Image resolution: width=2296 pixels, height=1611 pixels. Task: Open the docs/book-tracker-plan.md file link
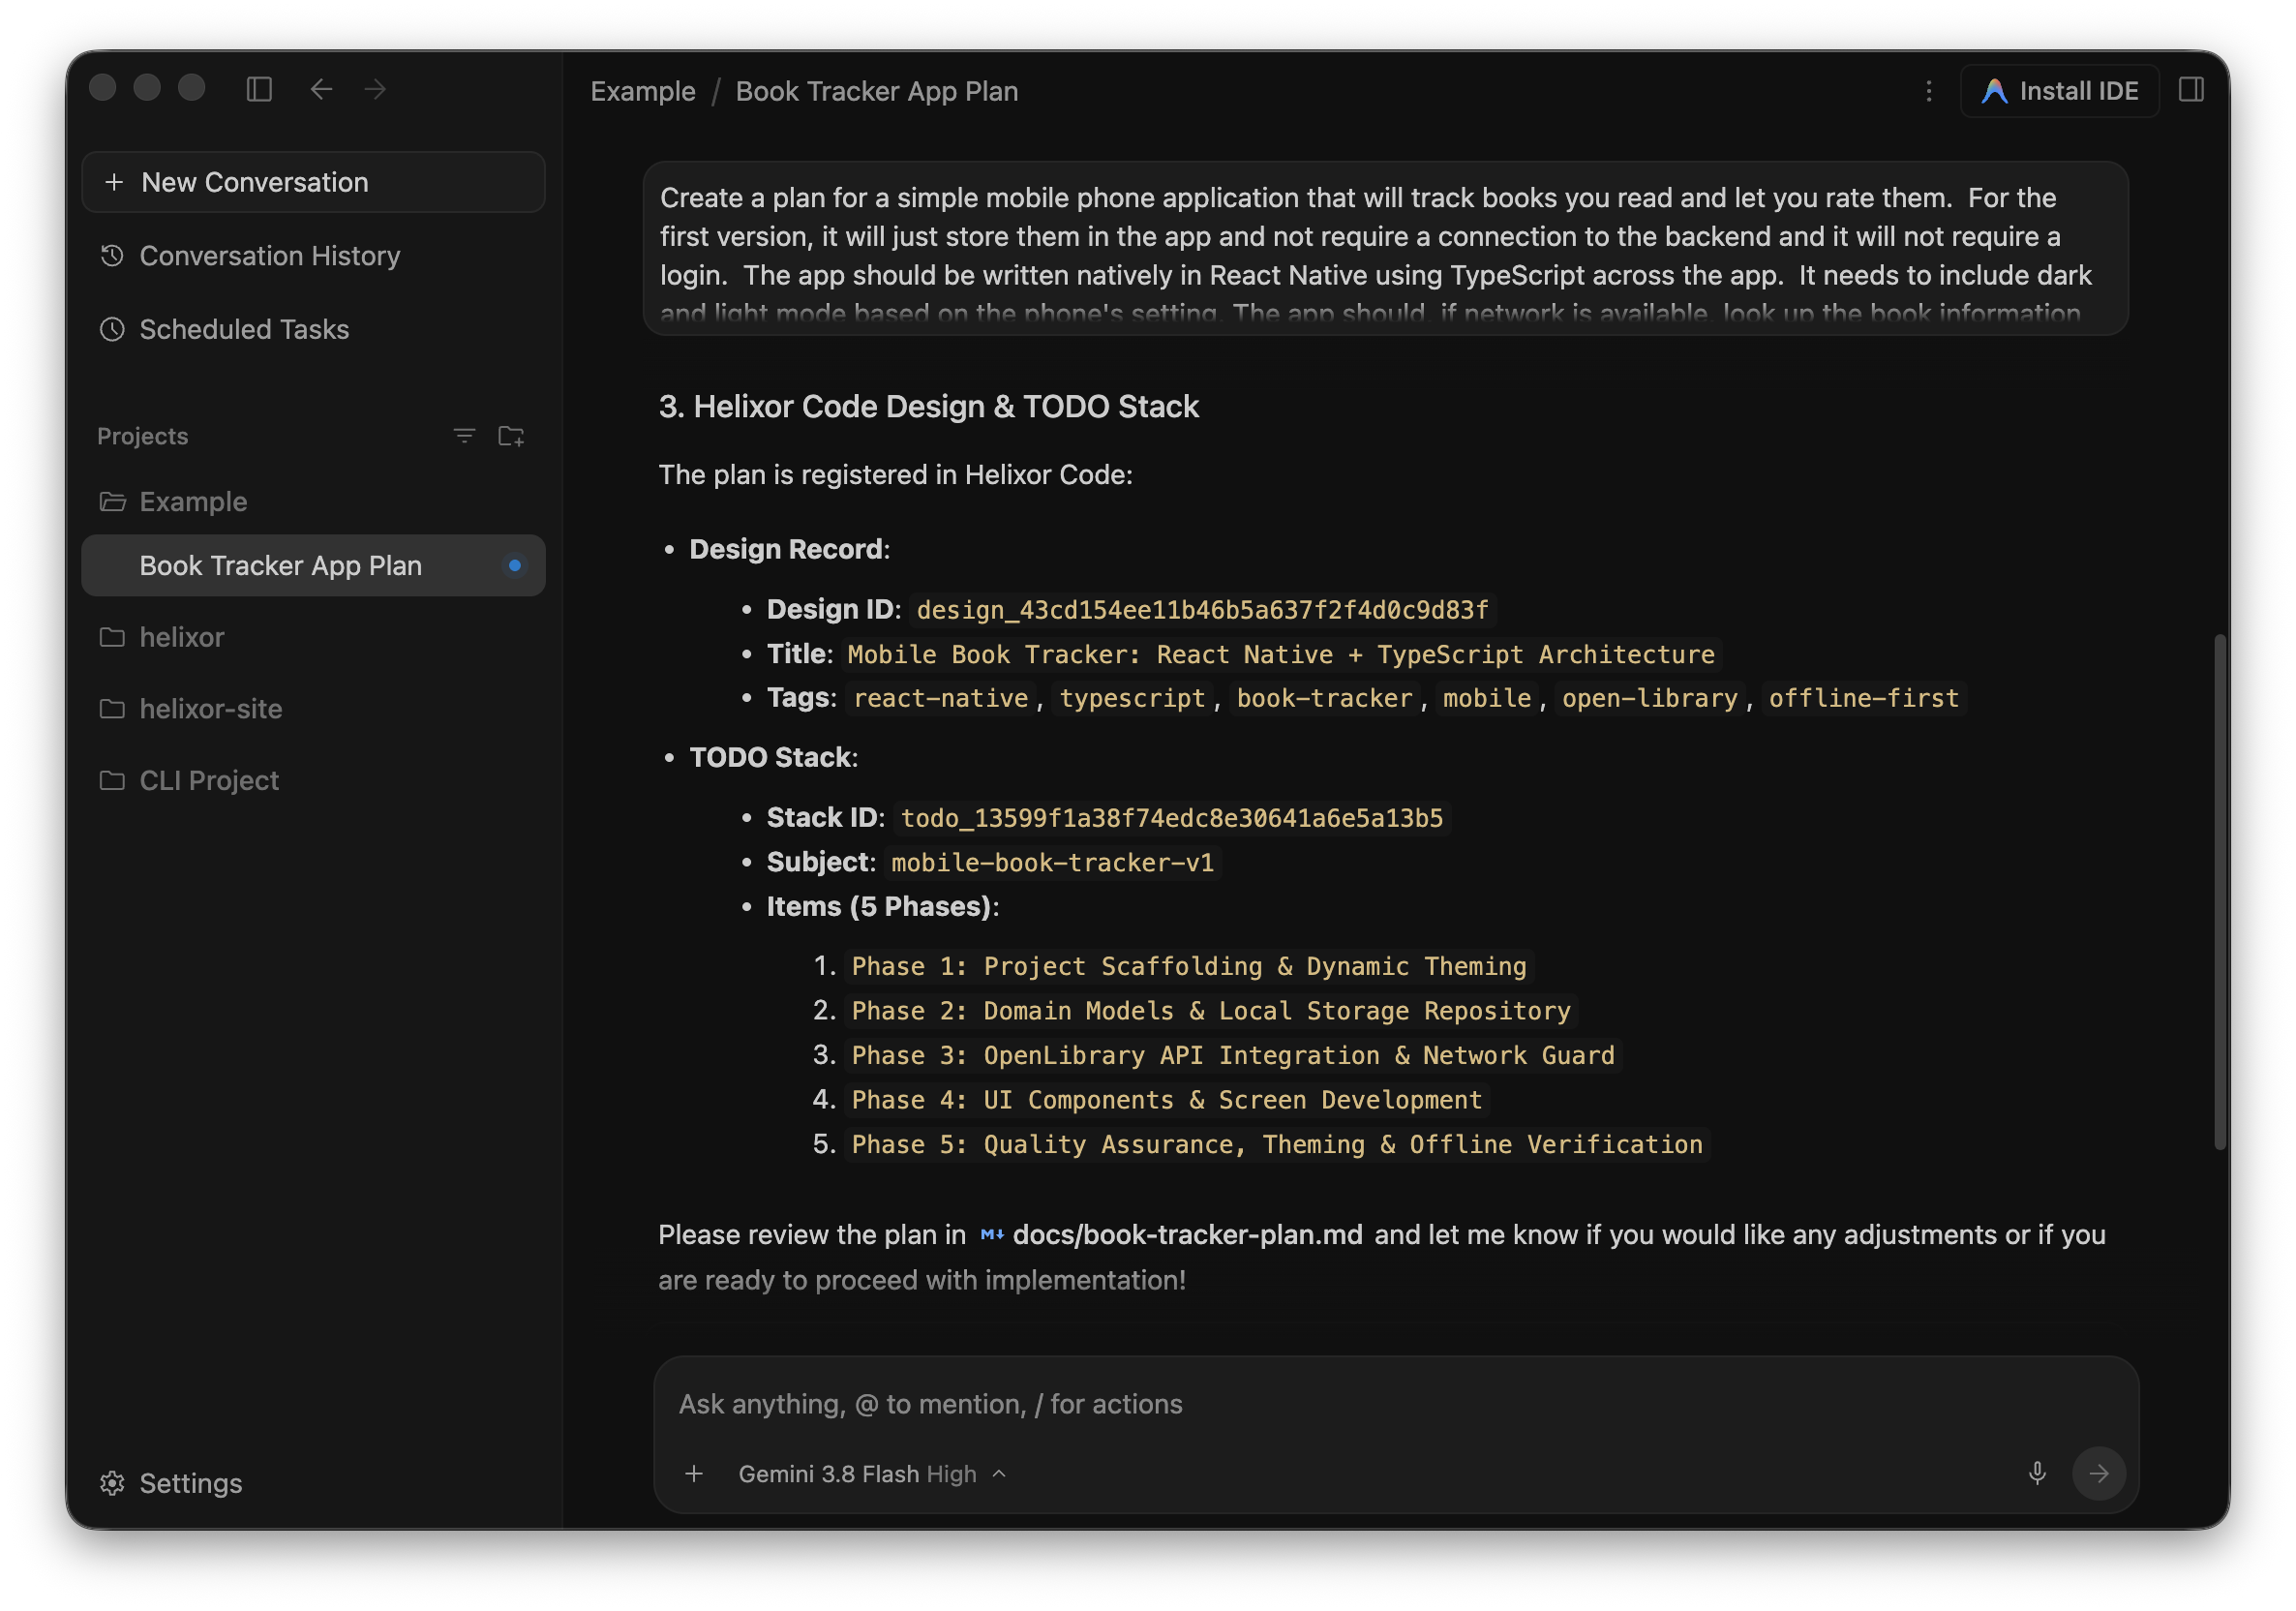(x=1171, y=1235)
